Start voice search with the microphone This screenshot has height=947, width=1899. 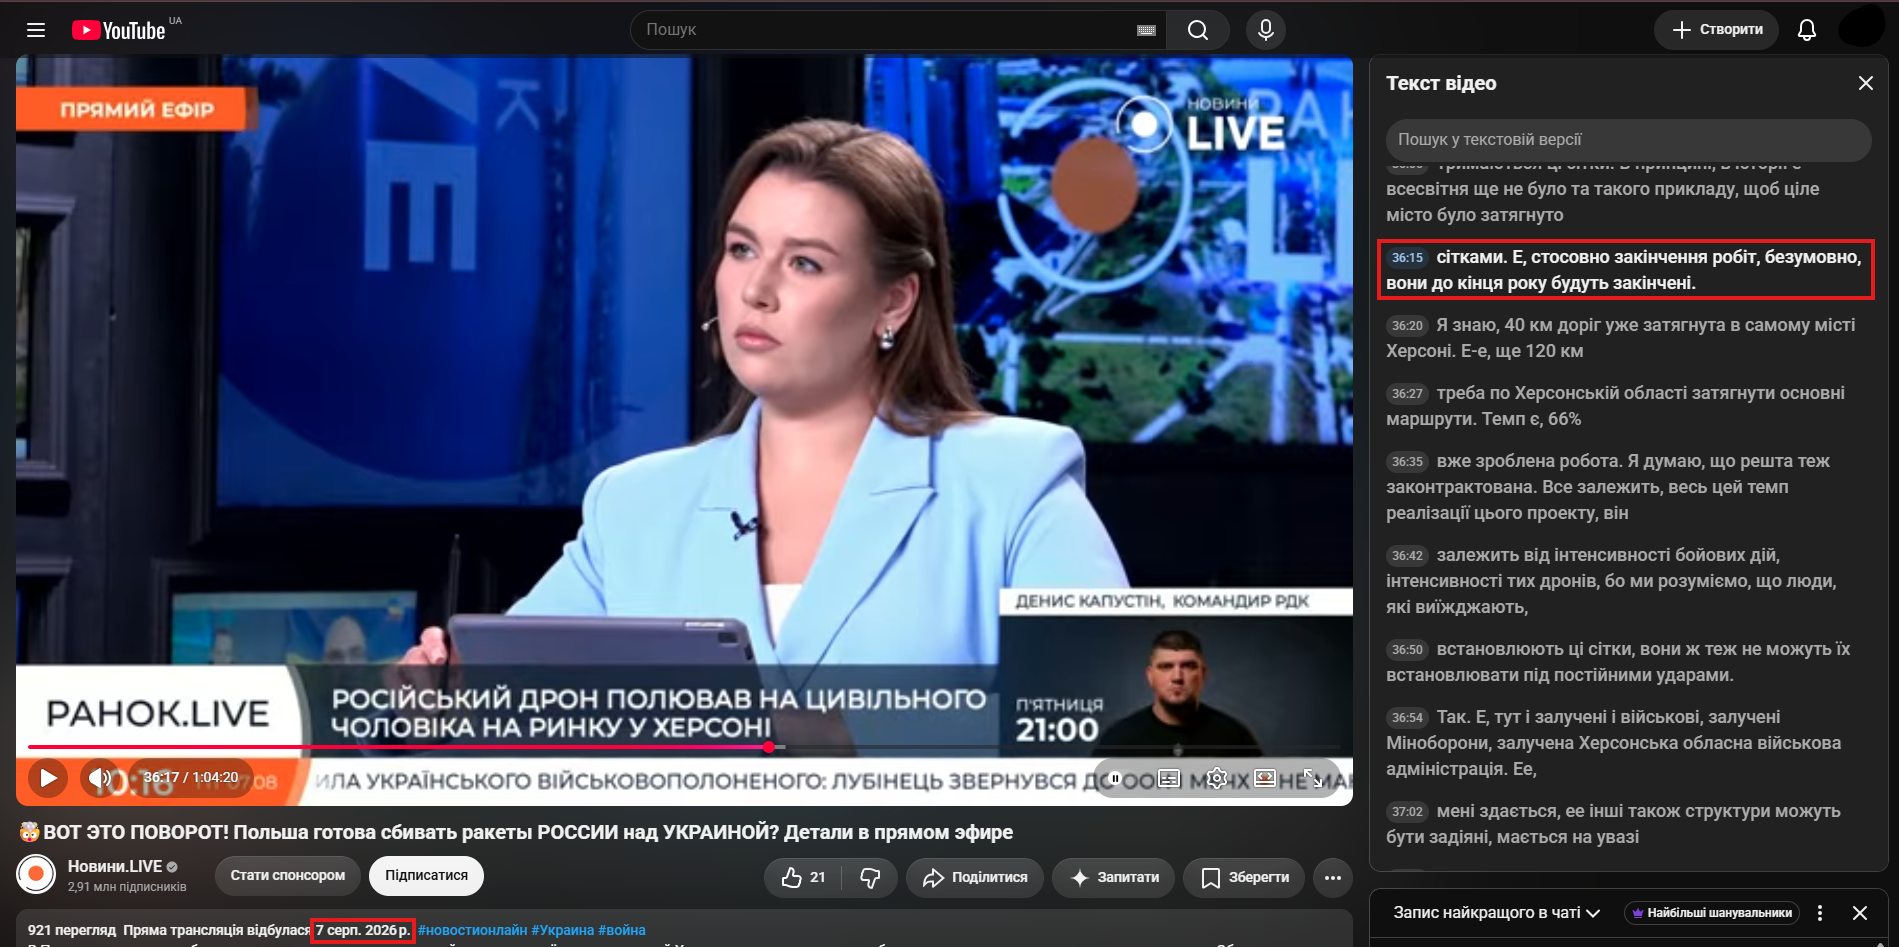click(1265, 30)
